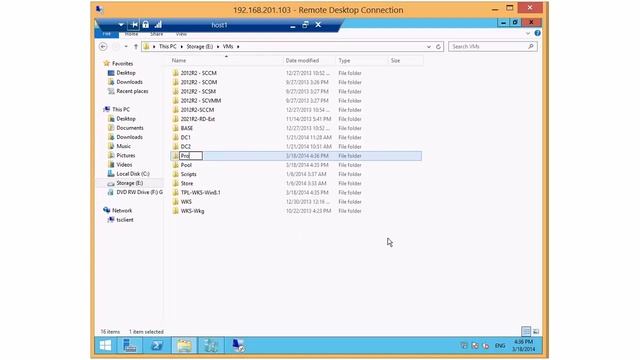This screenshot has height=360, width=640.
Task: Switch to the Home ribbon tab
Action: click(x=131, y=34)
